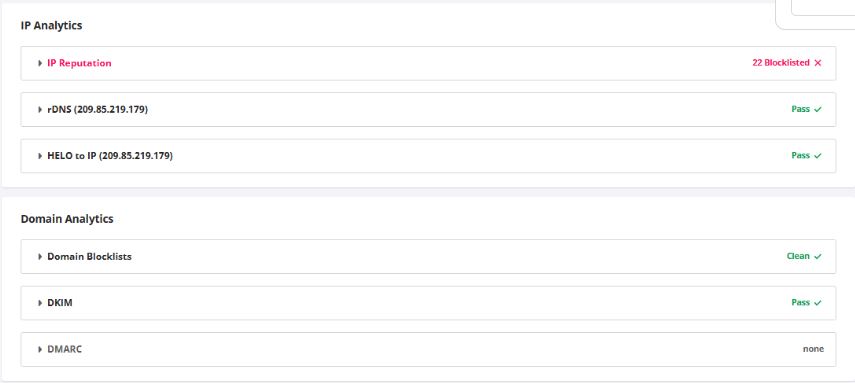855x383 pixels.
Task: Select the Domain Blocklists label
Action: (x=89, y=256)
